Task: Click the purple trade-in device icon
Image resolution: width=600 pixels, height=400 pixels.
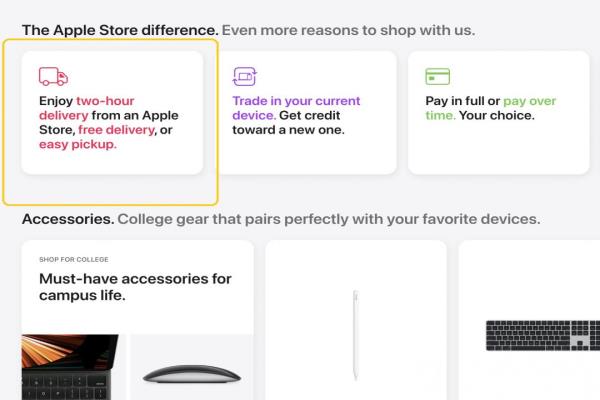Action: point(245,77)
